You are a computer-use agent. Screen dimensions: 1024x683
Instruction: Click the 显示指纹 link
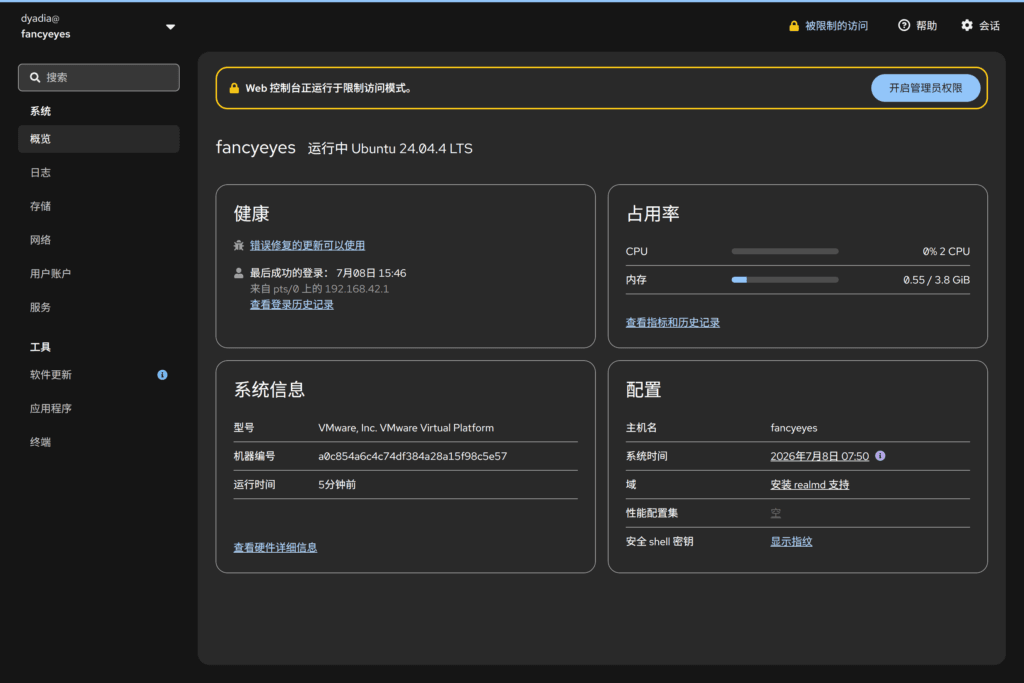(791, 542)
